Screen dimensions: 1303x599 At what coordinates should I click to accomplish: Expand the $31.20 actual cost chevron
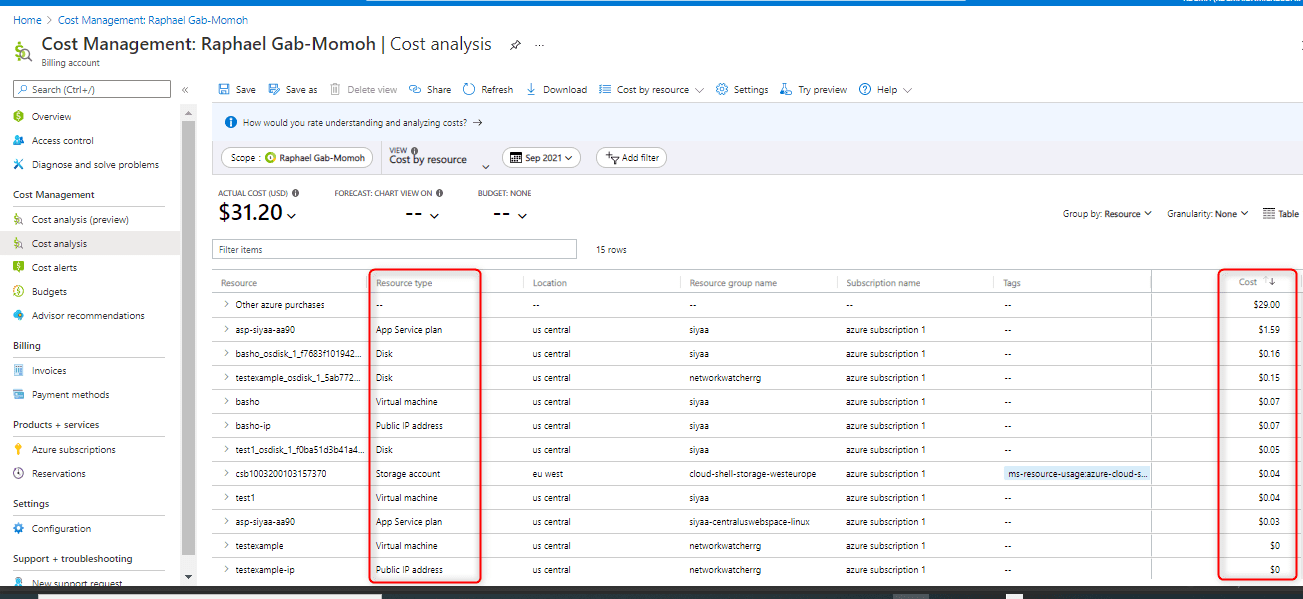pyautogui.click(x=291, y=215)
